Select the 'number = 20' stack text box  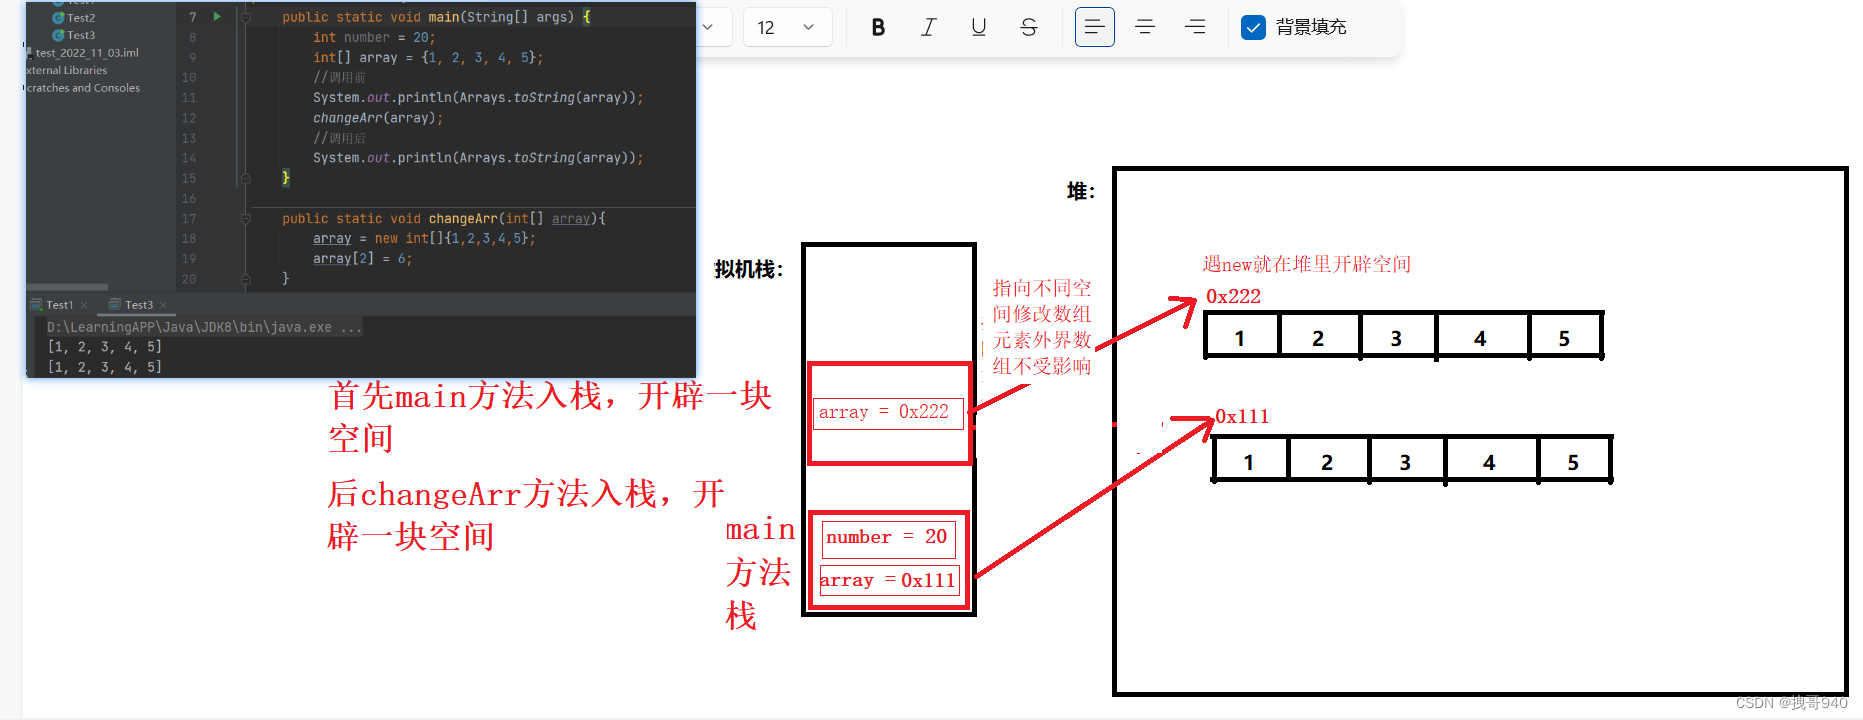coord(888,538)
